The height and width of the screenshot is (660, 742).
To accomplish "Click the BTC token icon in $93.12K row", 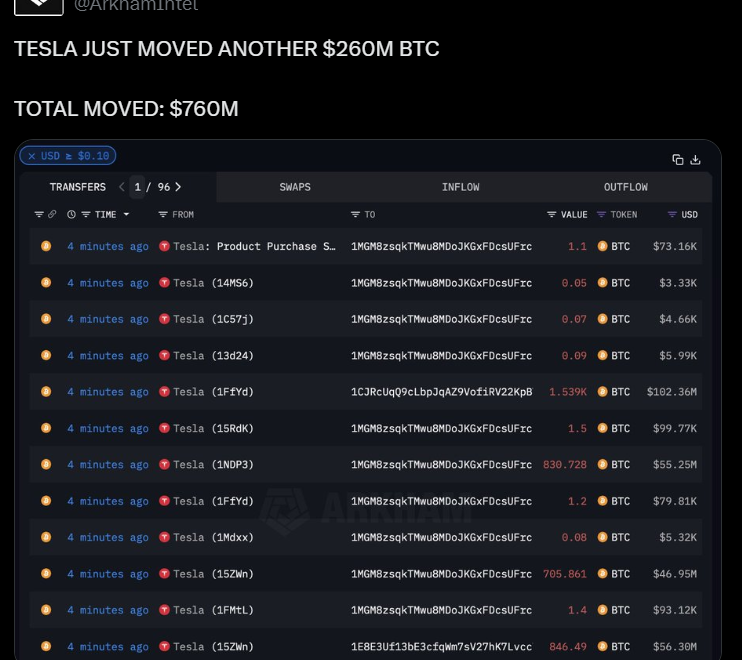I will pyautogui.click(x=602, y=610).
